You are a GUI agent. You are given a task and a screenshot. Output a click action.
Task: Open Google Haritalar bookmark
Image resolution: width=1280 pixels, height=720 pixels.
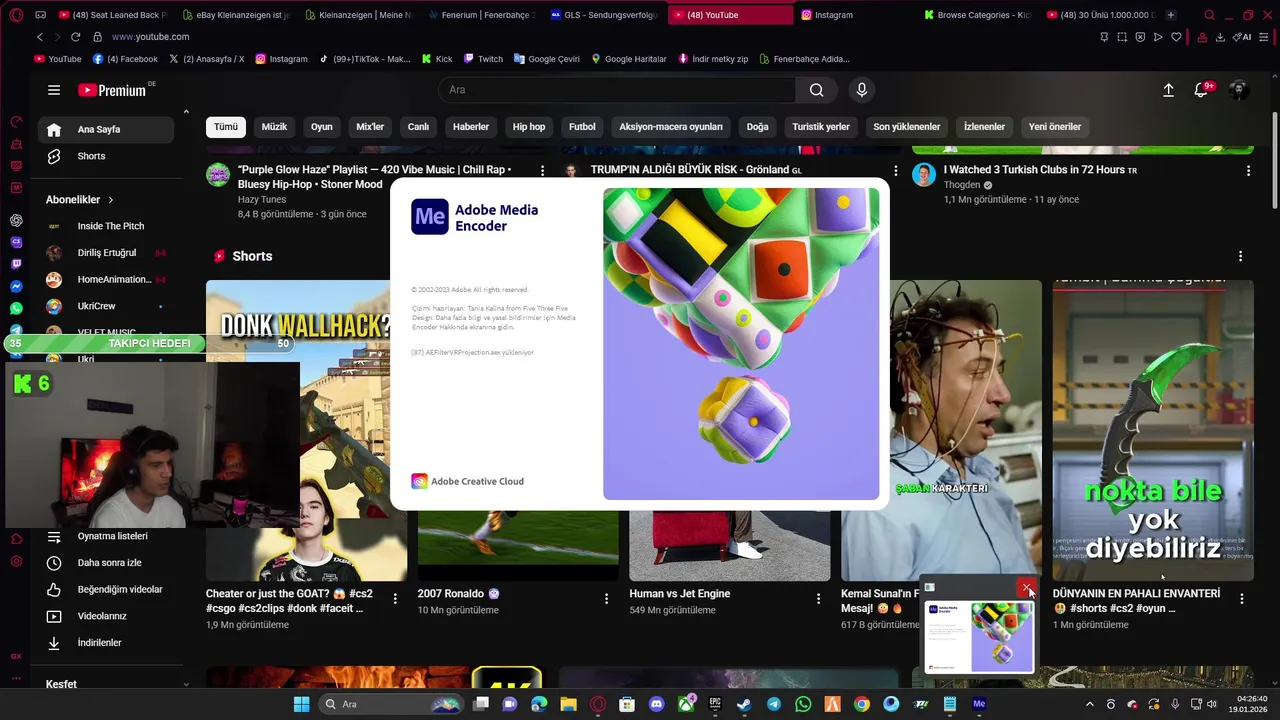(628, 59)
